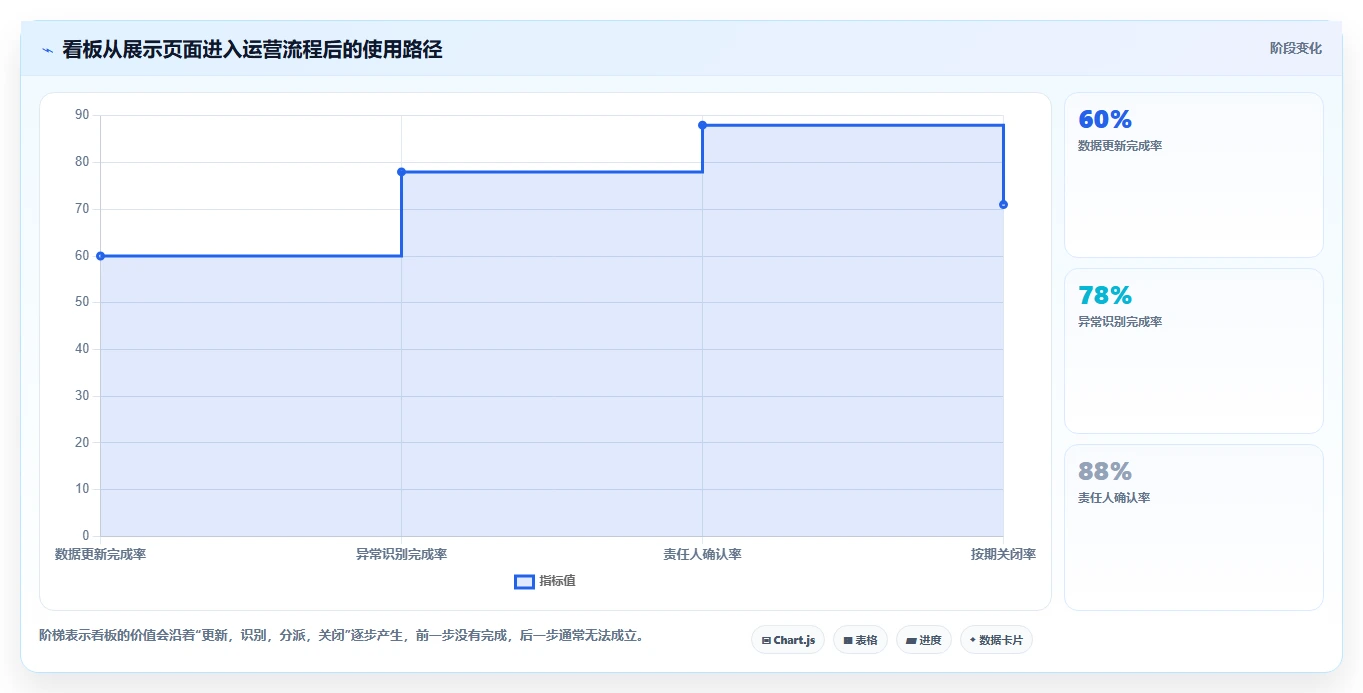Click x-axis label 责任人确认率
Screen dimensions: 1363x693
[702, 554]
